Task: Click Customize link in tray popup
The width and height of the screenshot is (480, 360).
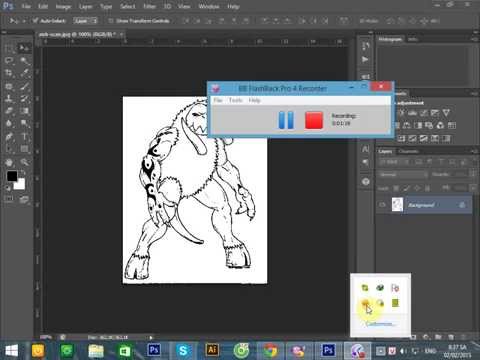Action: click(x=379, y=324)
